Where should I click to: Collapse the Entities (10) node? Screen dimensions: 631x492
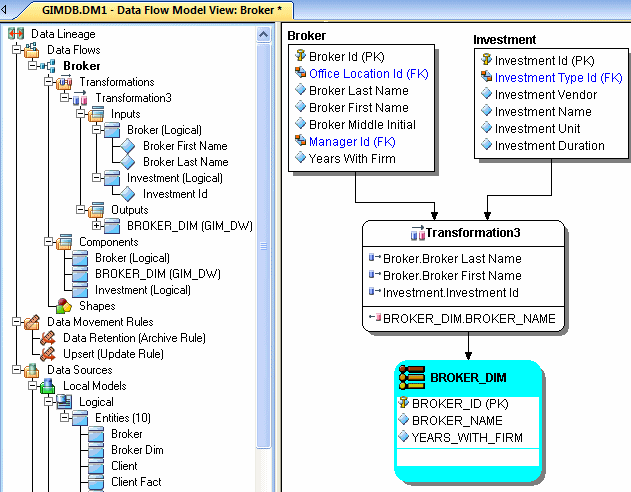(x=64, y=418)
